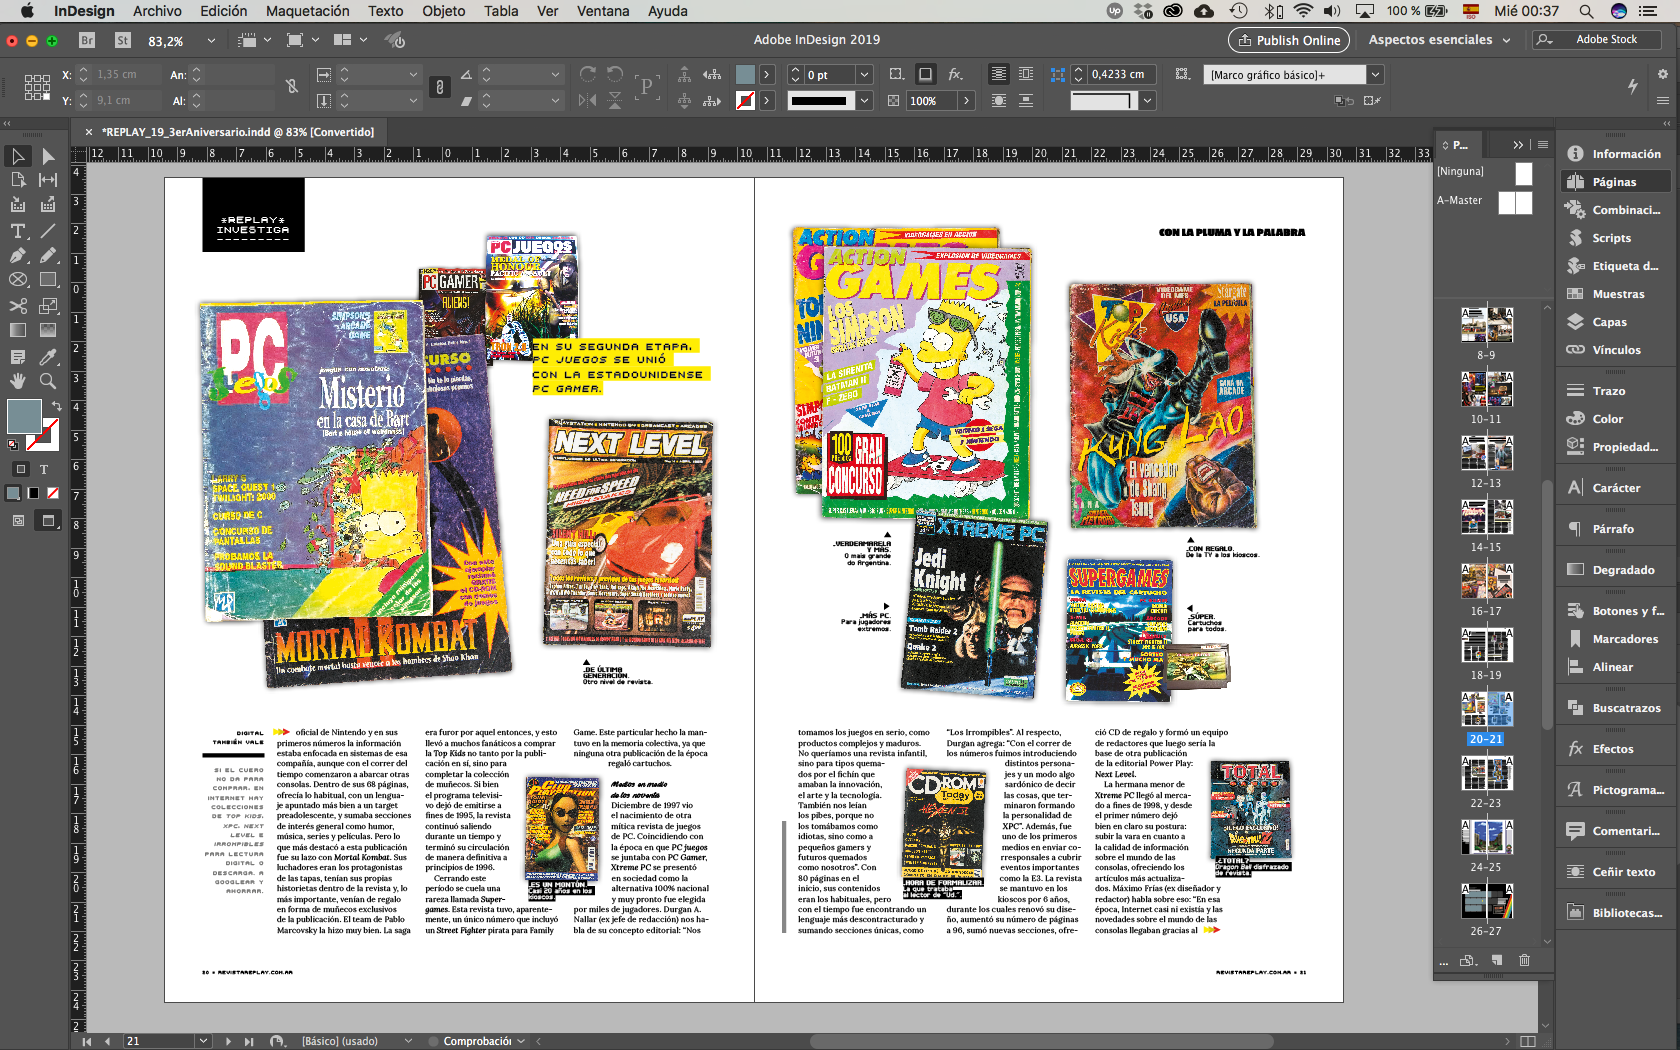This screenshot has width=1680, height=1050.
Task: Select the Free Transform tool
Action: [x=48, y=306]
